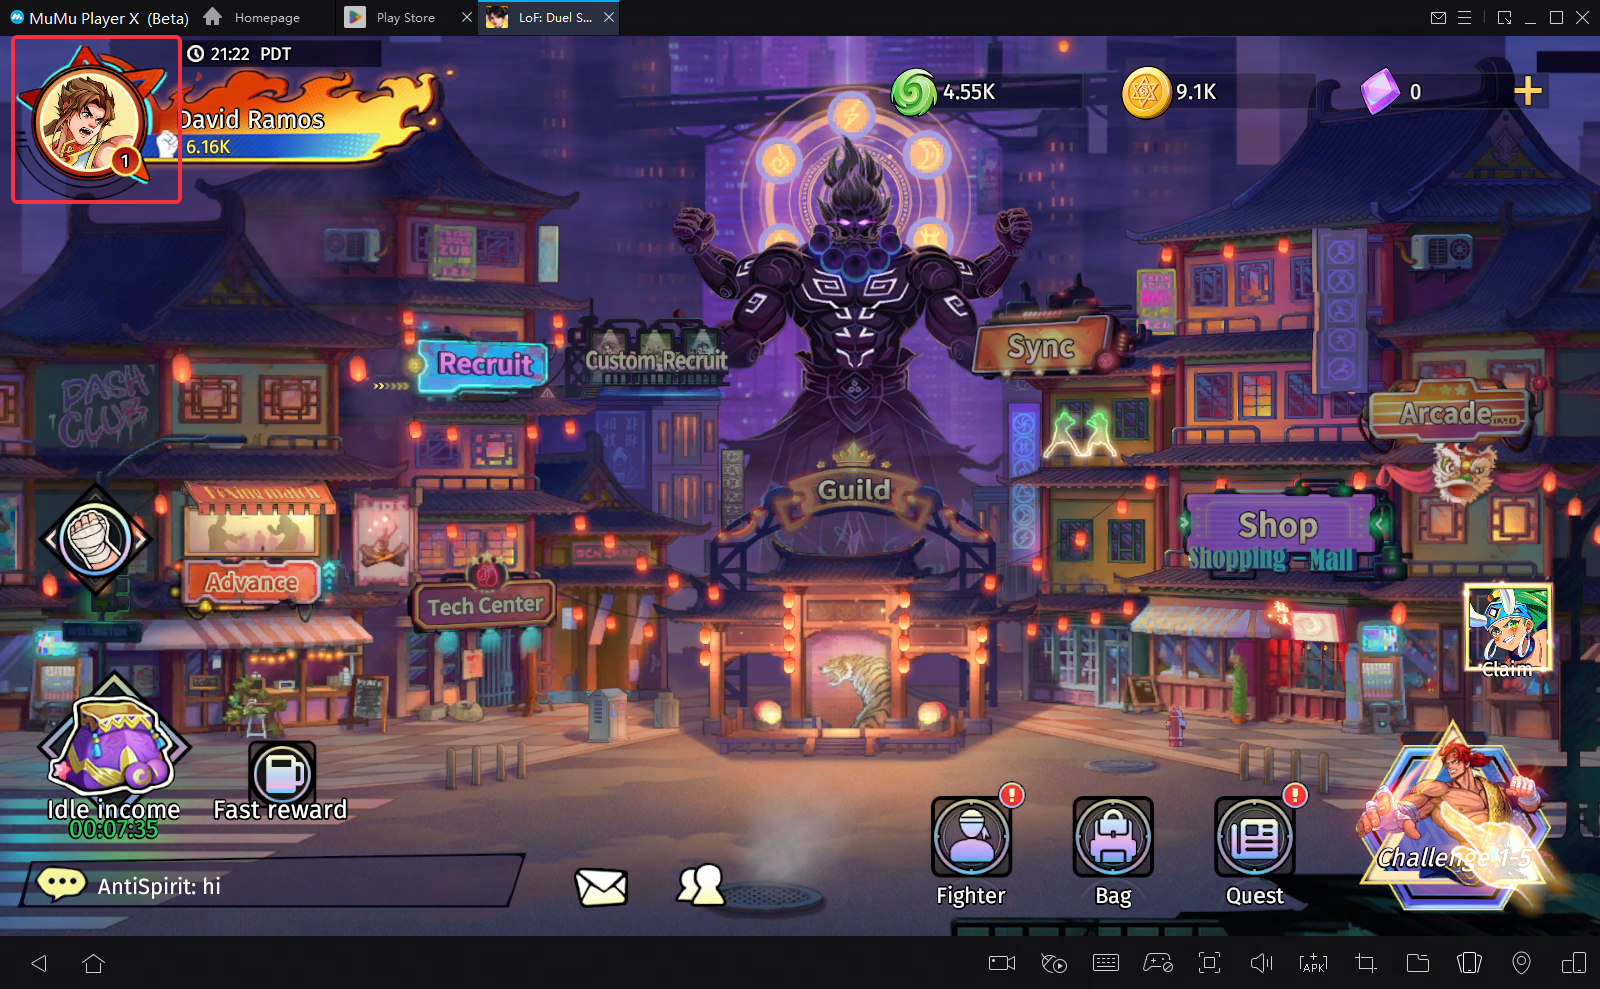Click the green spiral currency icon
The image size is (1600, 989).
(913, 92)
